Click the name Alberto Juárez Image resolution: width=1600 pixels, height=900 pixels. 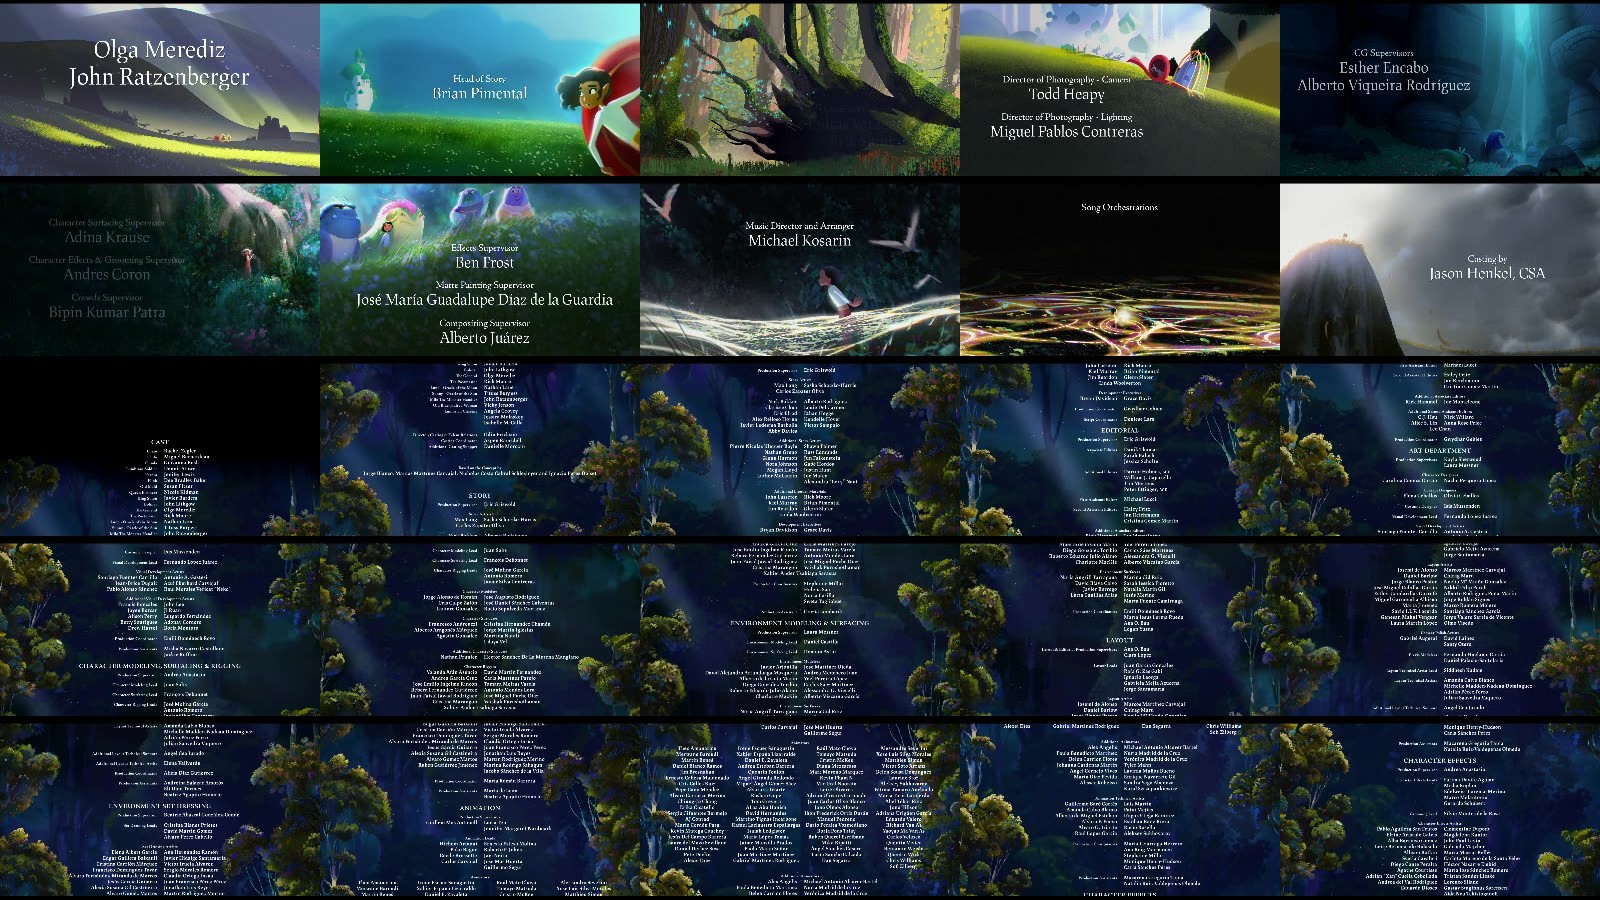click(485, 338)
